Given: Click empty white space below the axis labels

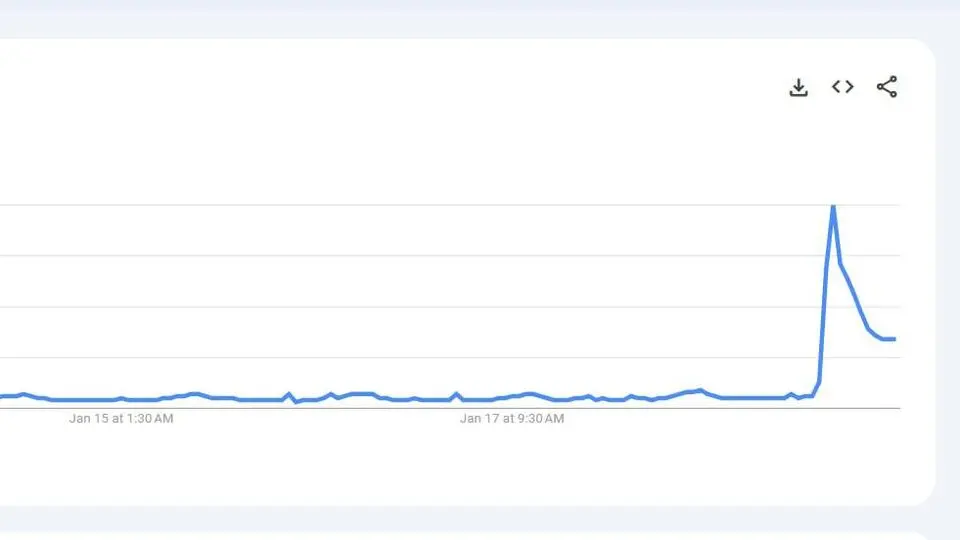Looking at the screenshot, I should (450, 465).
